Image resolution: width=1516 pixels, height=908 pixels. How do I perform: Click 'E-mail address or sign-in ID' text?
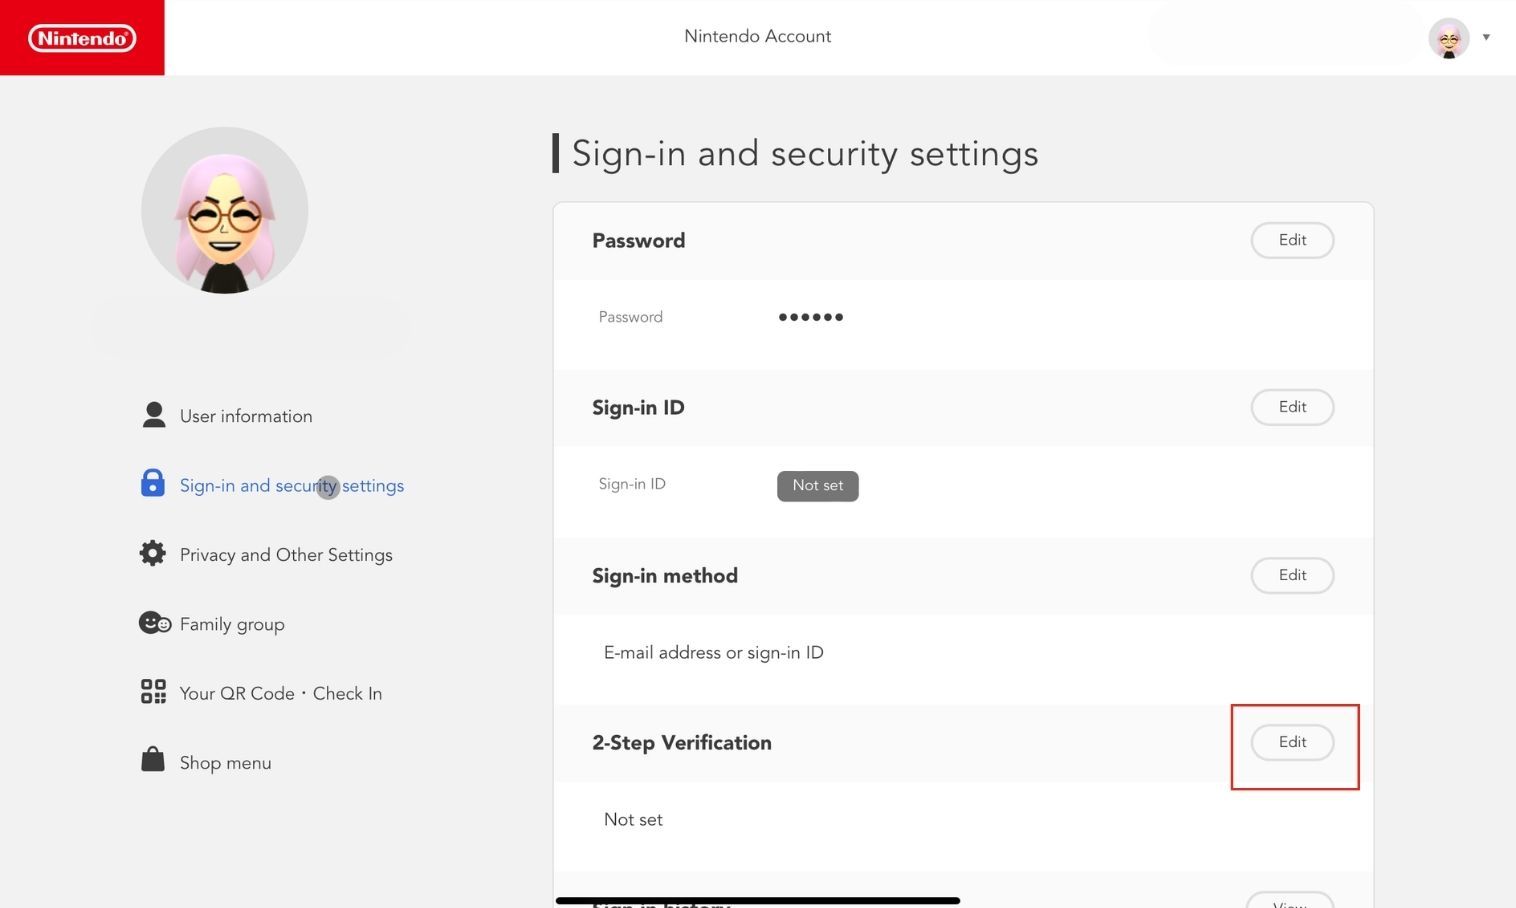click(714, 653)
